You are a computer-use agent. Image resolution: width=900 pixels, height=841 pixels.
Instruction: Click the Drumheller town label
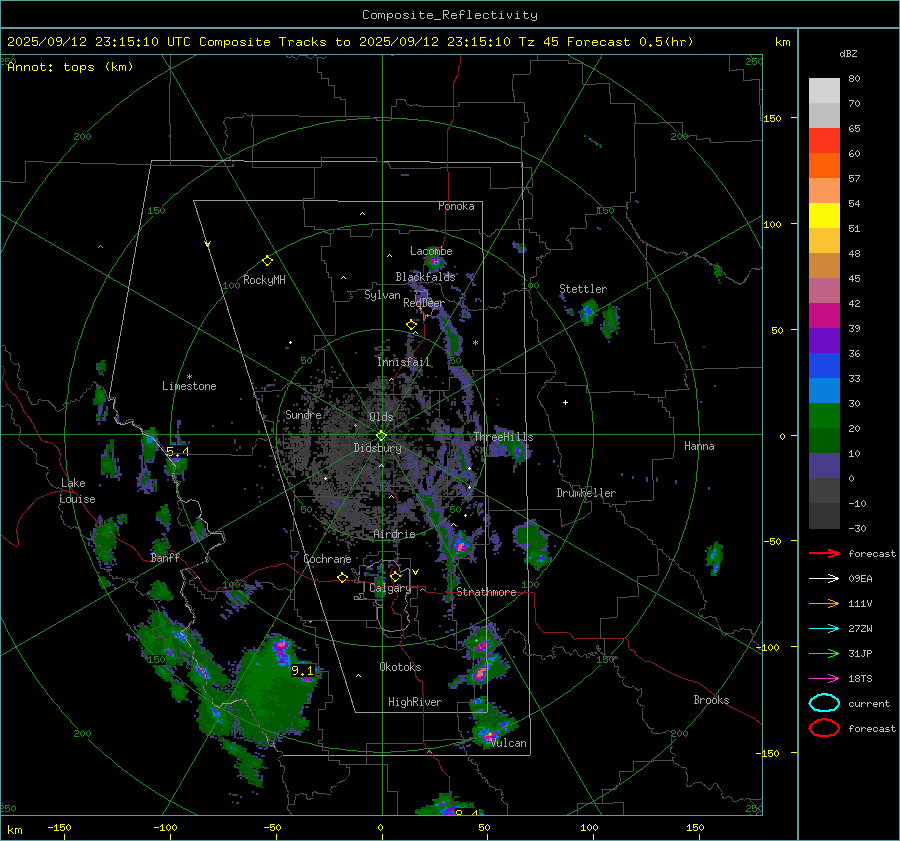[x=586, y=493]
